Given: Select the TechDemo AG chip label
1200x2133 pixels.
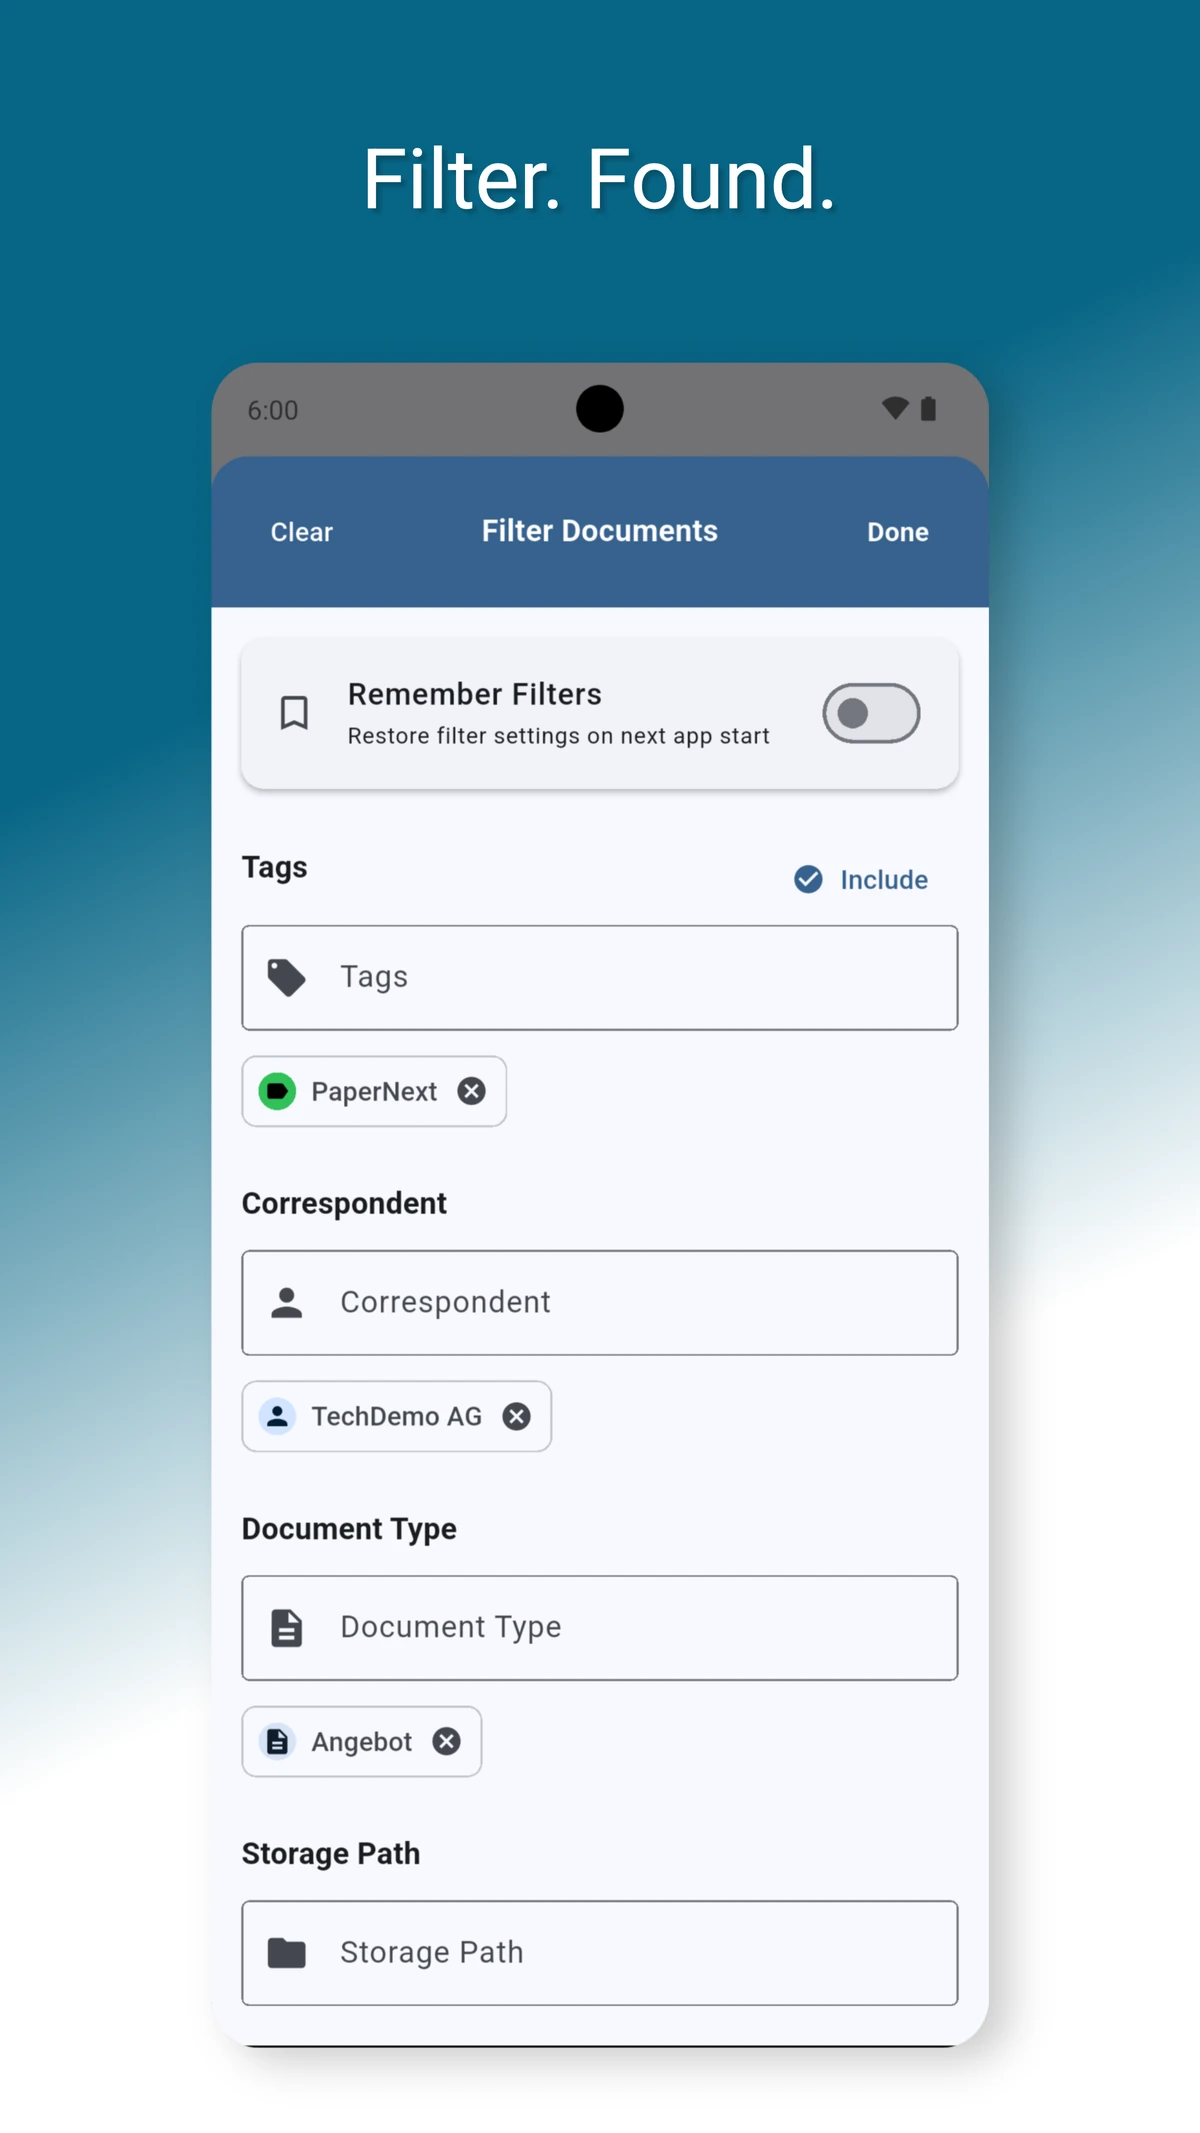Looking at the screenshot, I should click(x=396, y=1416).
